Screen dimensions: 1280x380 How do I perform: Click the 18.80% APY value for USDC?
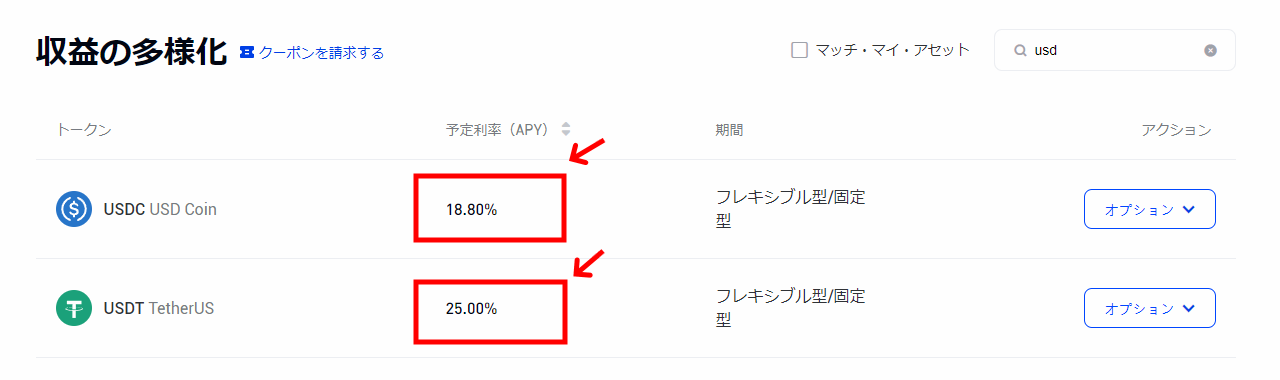point(472,209)
